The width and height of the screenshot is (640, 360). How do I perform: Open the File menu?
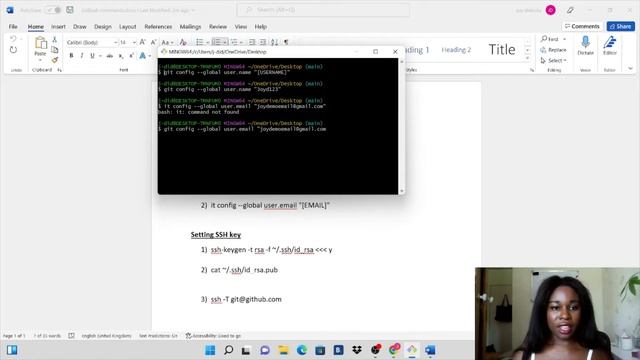pos(13,27)
